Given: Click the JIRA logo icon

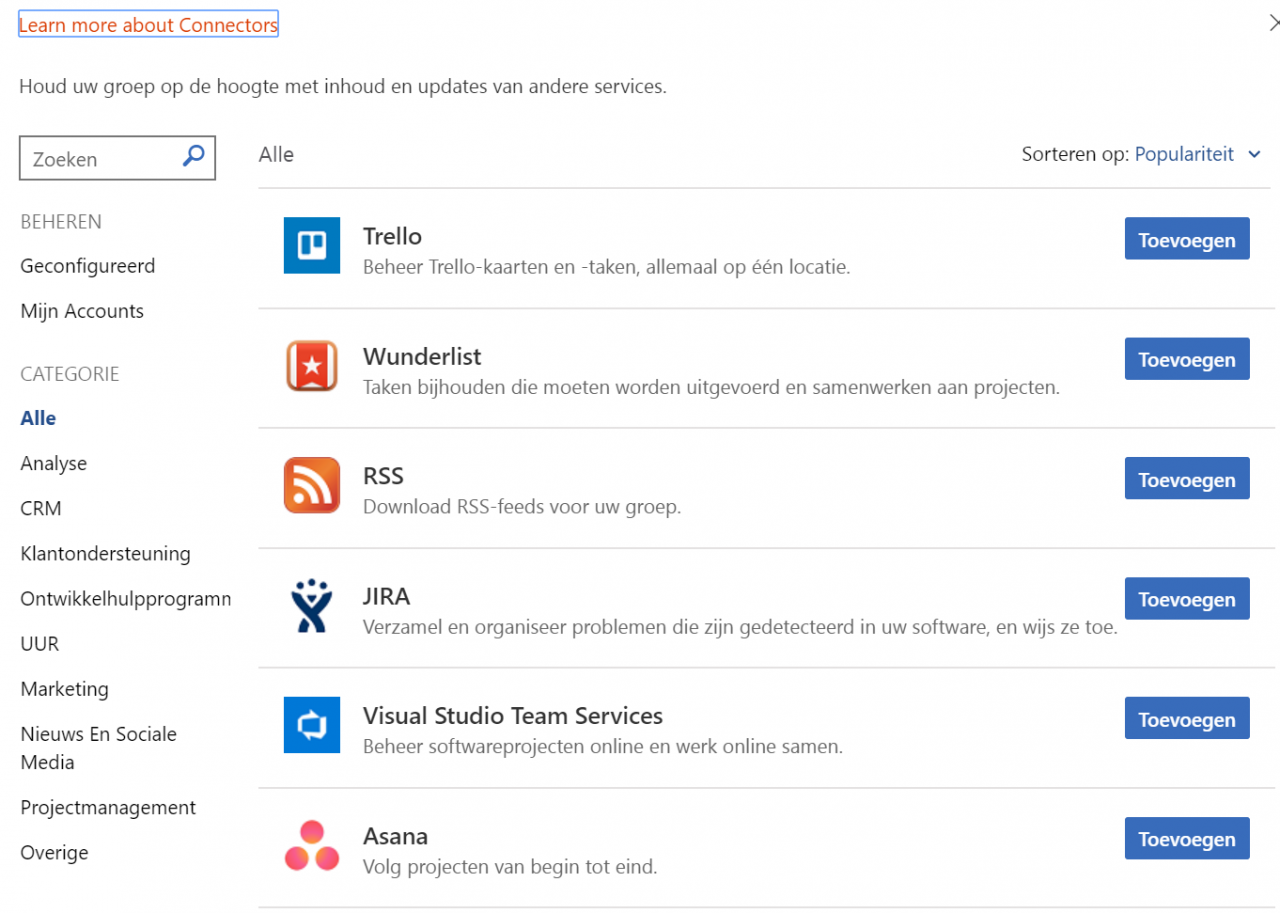Looking at the screenshot, I should tap(312, 605).
